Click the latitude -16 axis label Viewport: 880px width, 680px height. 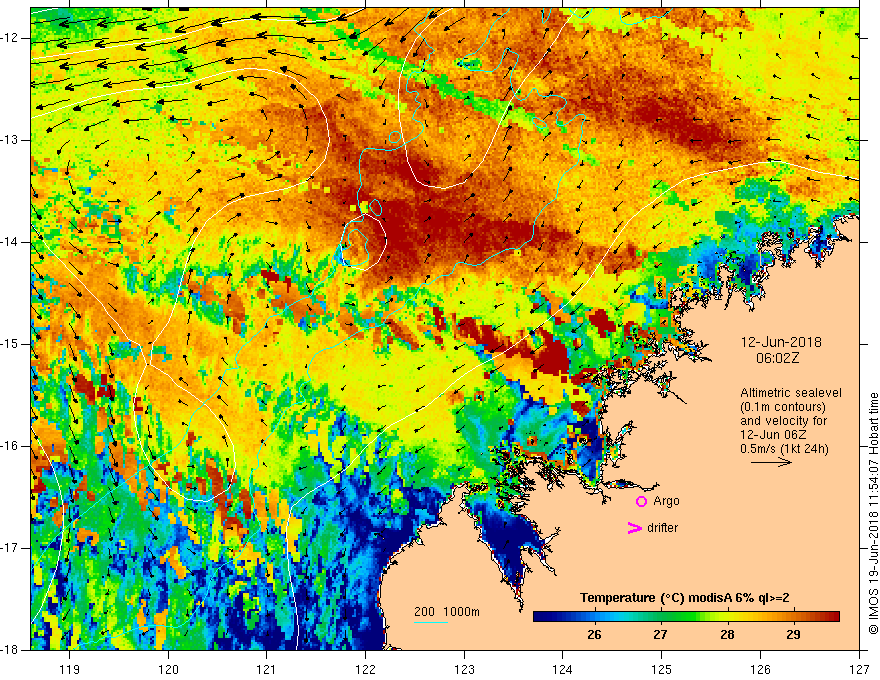tap(11, 446)
